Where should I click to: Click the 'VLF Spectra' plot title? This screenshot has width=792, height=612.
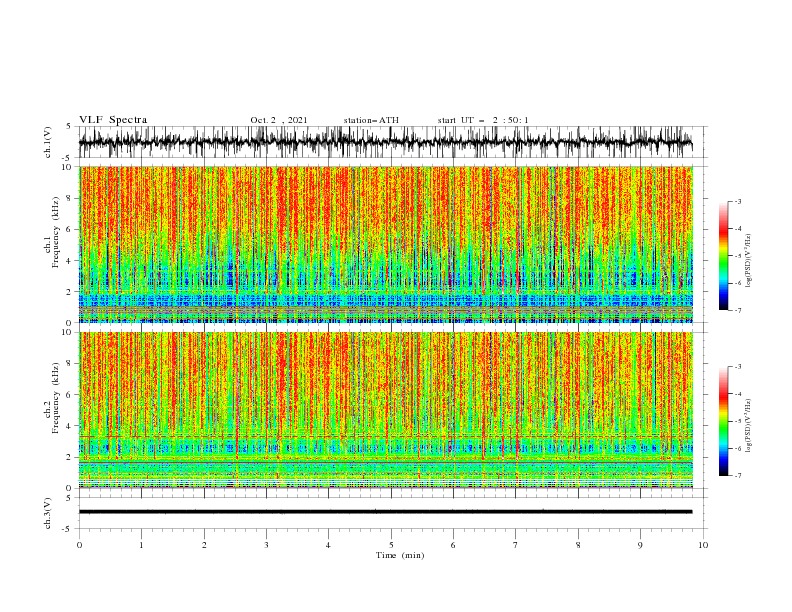(x=113, y=120)
